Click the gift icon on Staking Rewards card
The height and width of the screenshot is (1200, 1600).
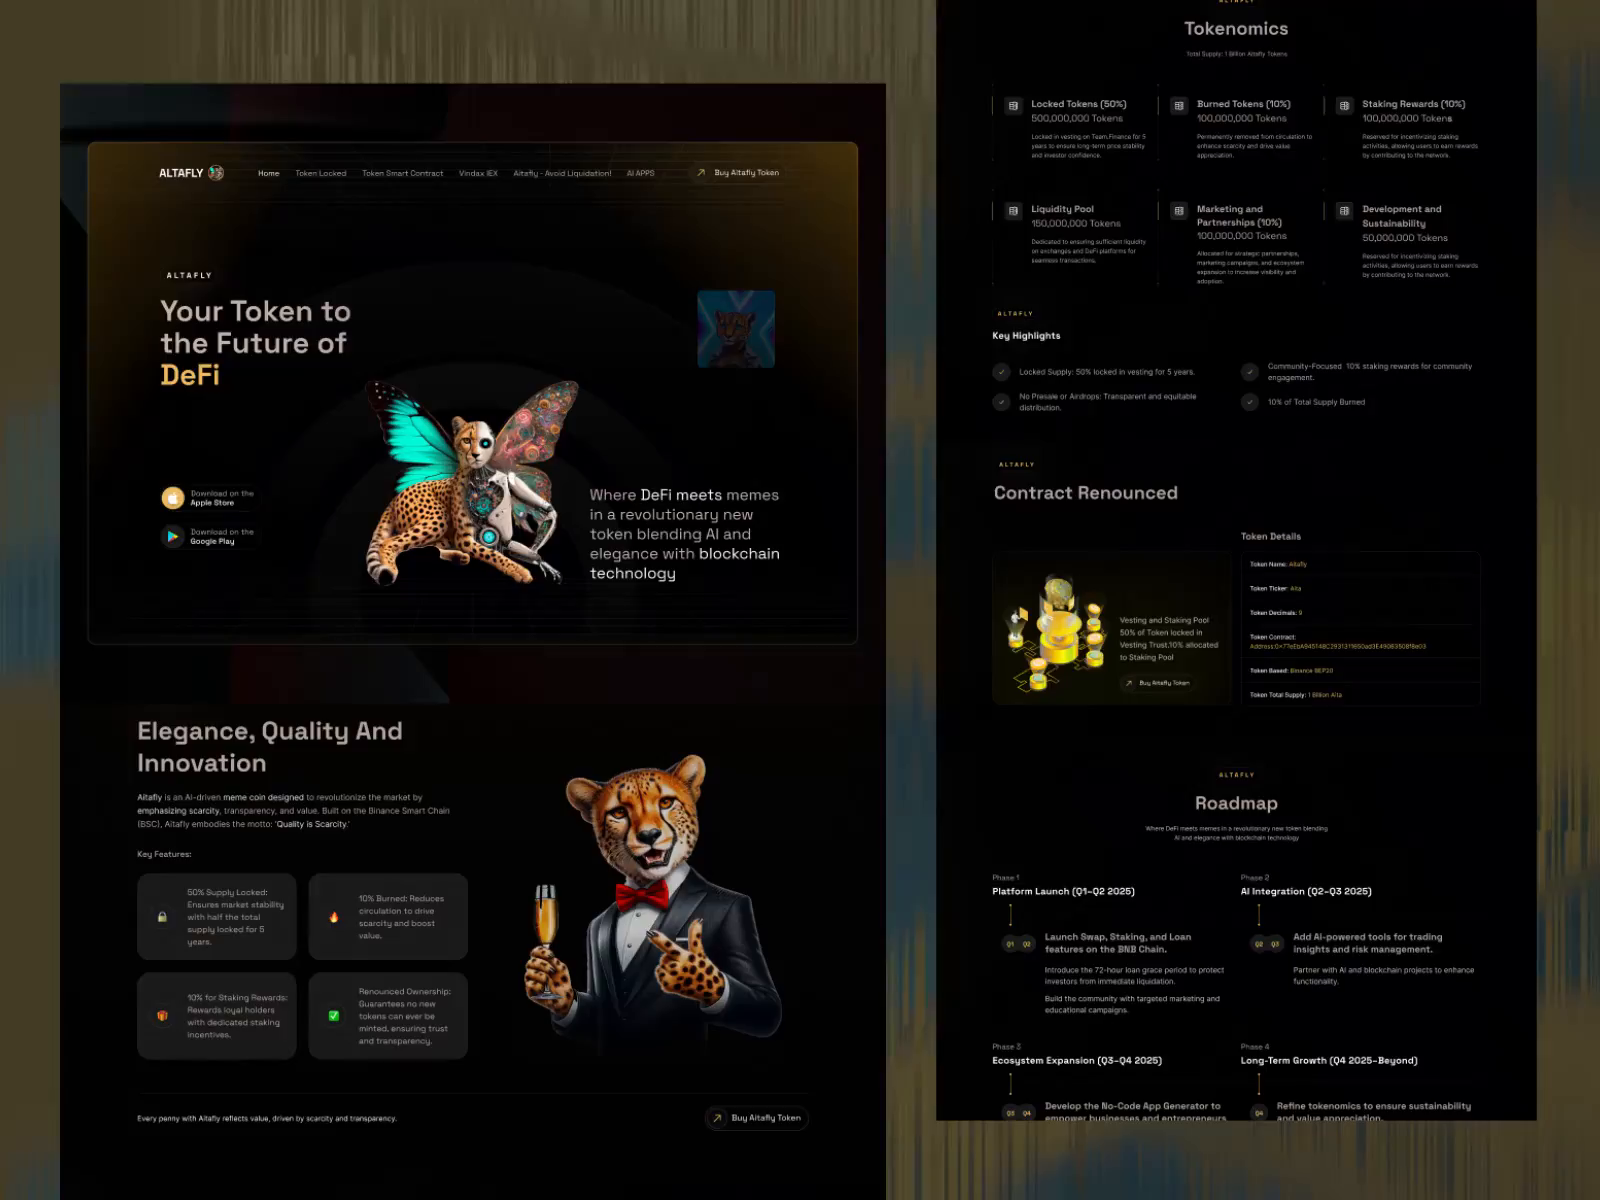pos(162,1016)
